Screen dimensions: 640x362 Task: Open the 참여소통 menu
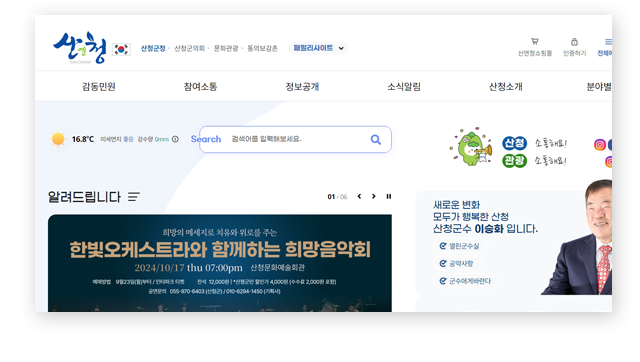coord(200,87)
